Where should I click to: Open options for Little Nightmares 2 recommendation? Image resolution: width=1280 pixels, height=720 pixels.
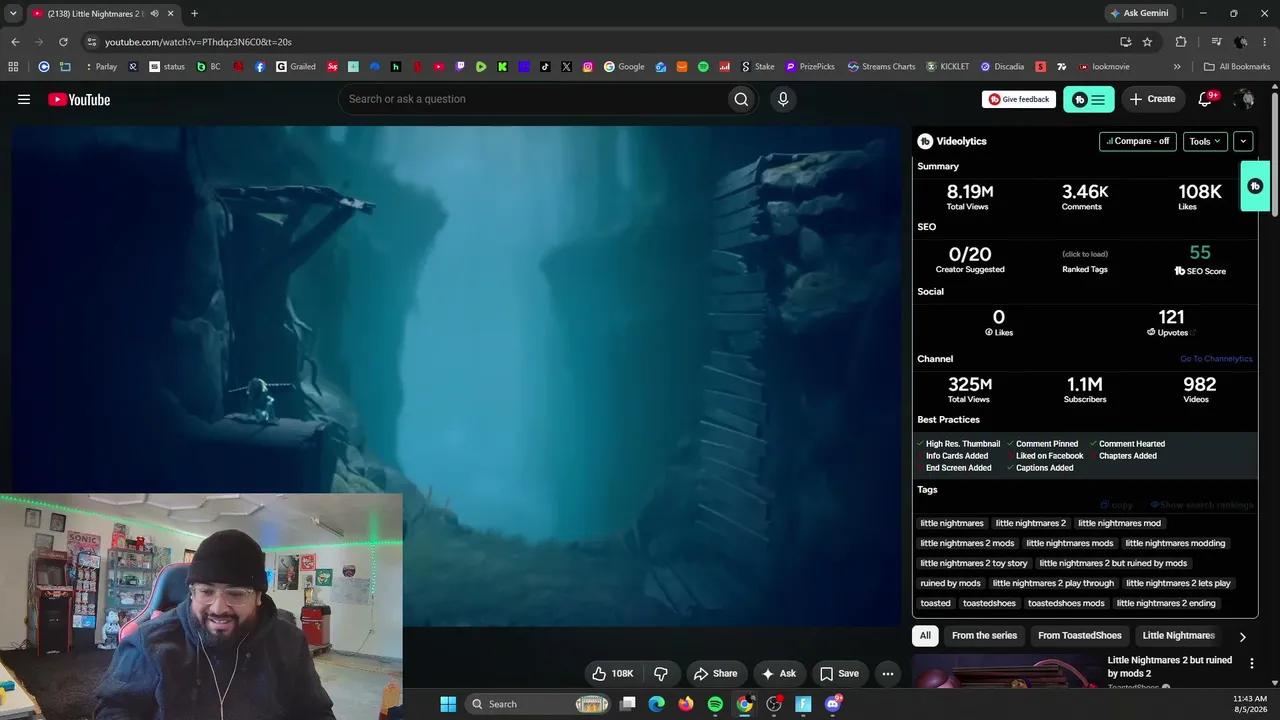coord(1251,663)
